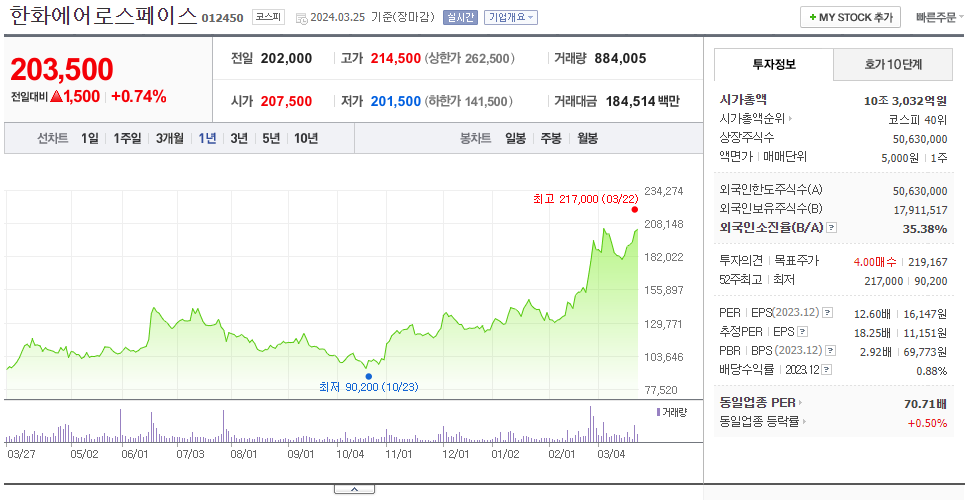
Task: Click the red up-triangle in 전일대비
Action: pos(58,96)
